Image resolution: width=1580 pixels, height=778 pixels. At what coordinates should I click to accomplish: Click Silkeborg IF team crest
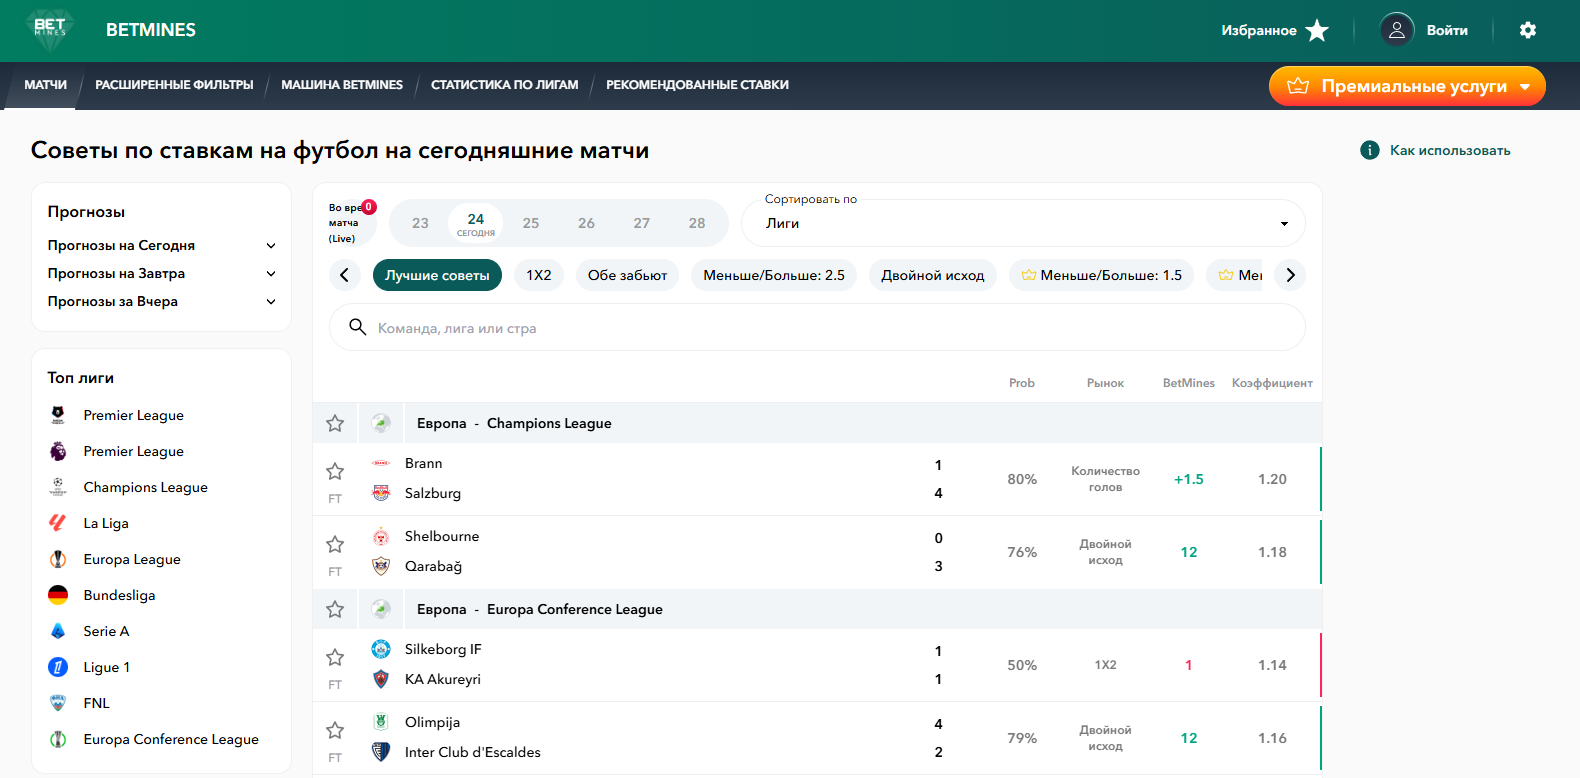coord(381,649)
